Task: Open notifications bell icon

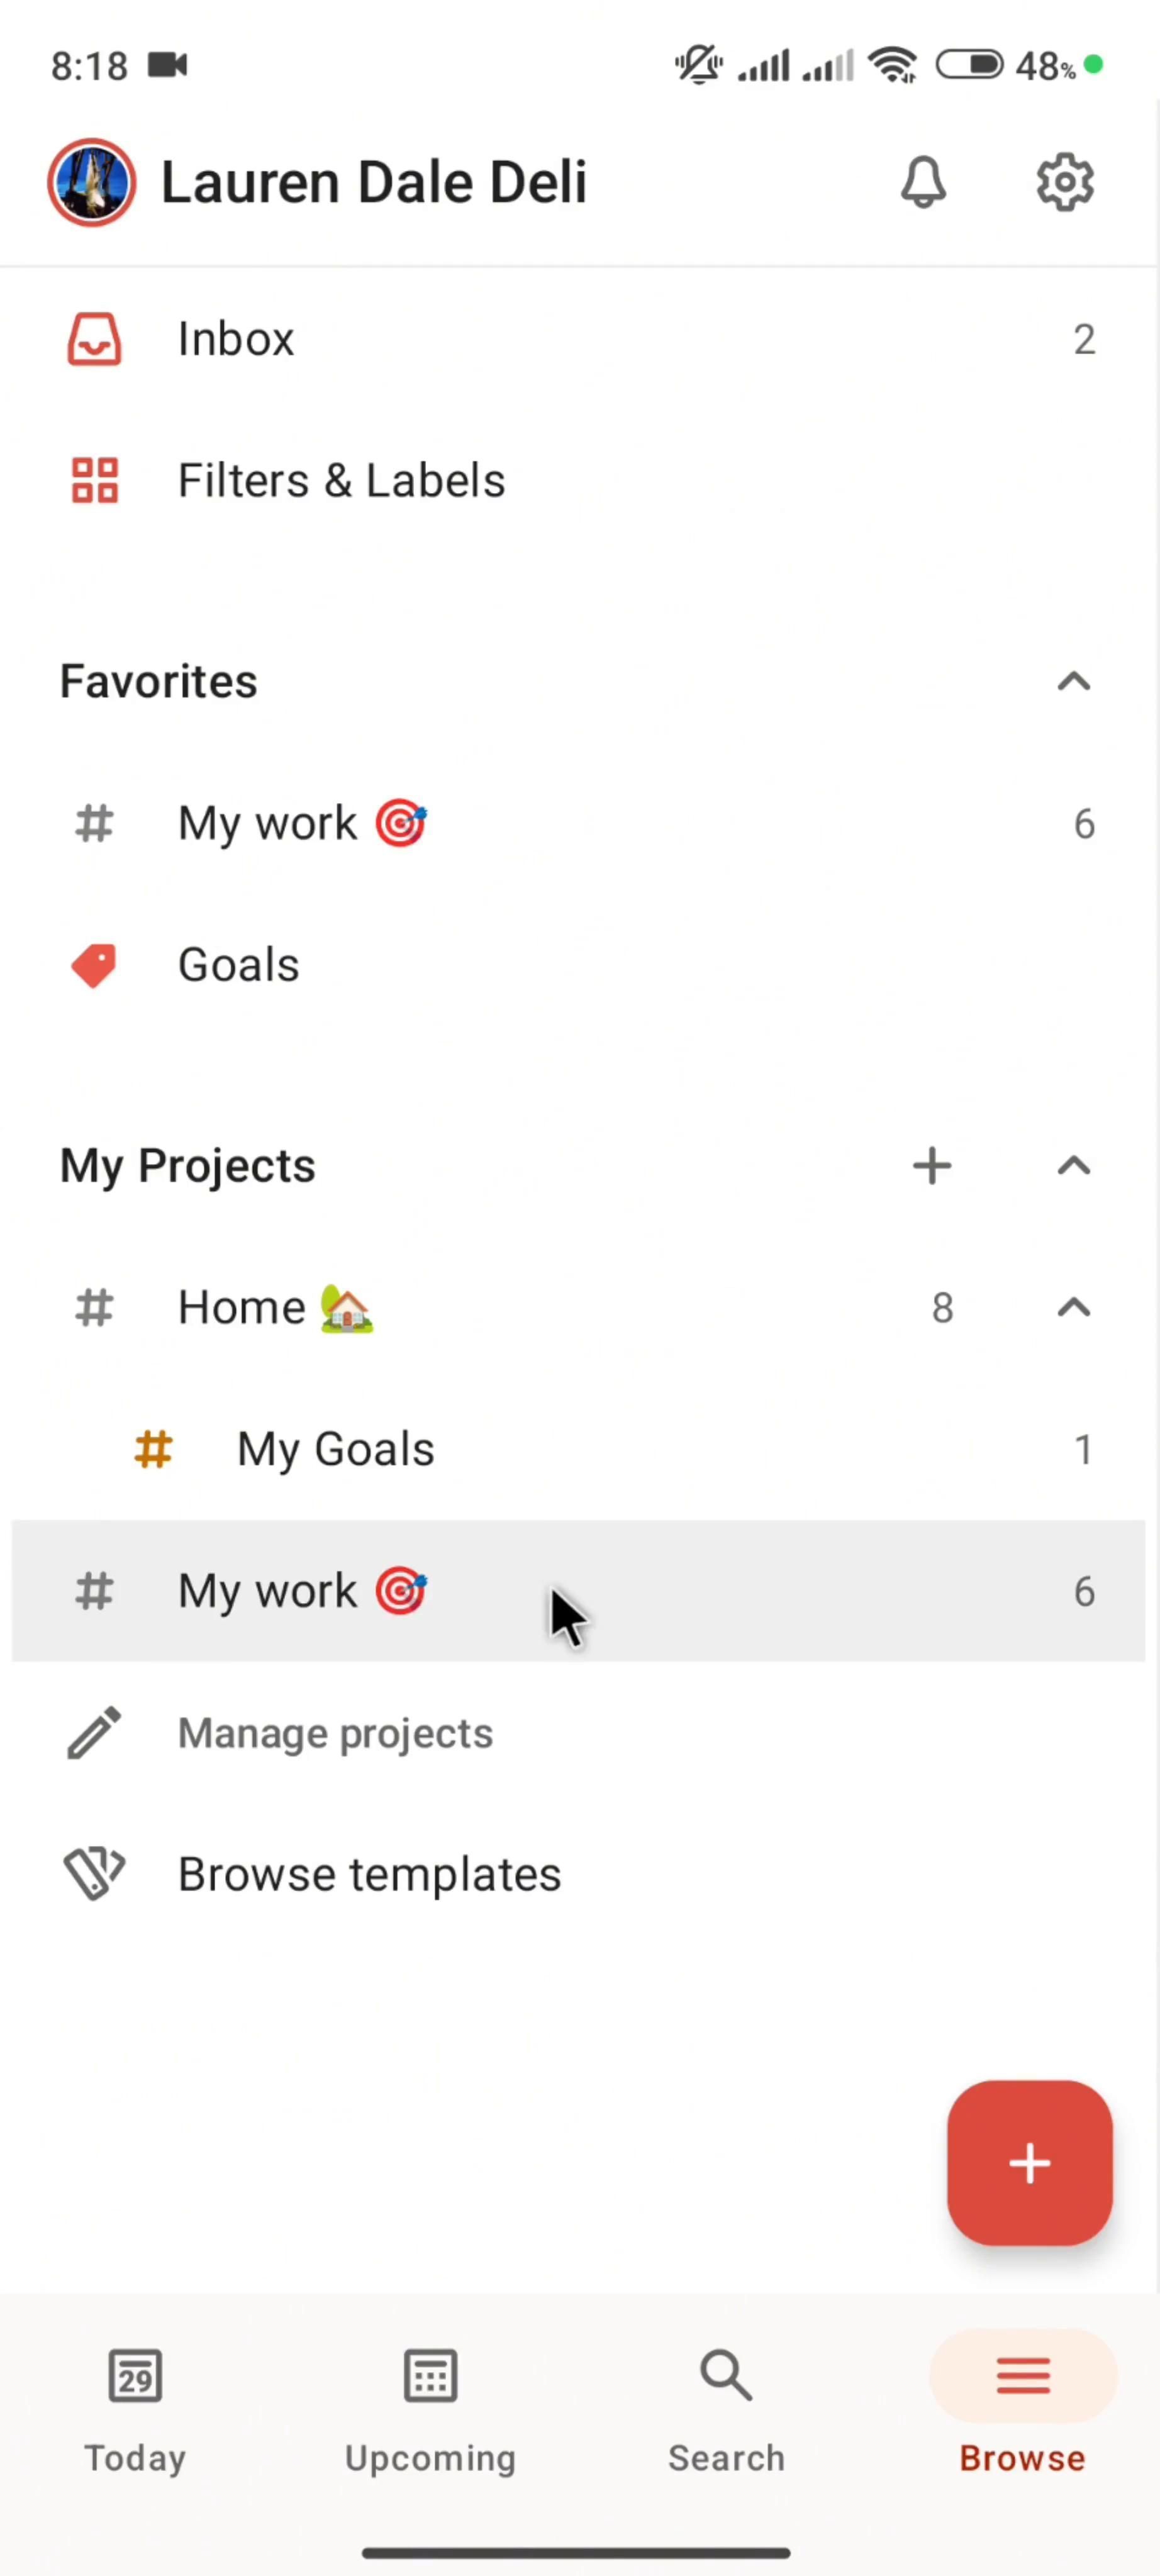Action: point(923,182)
